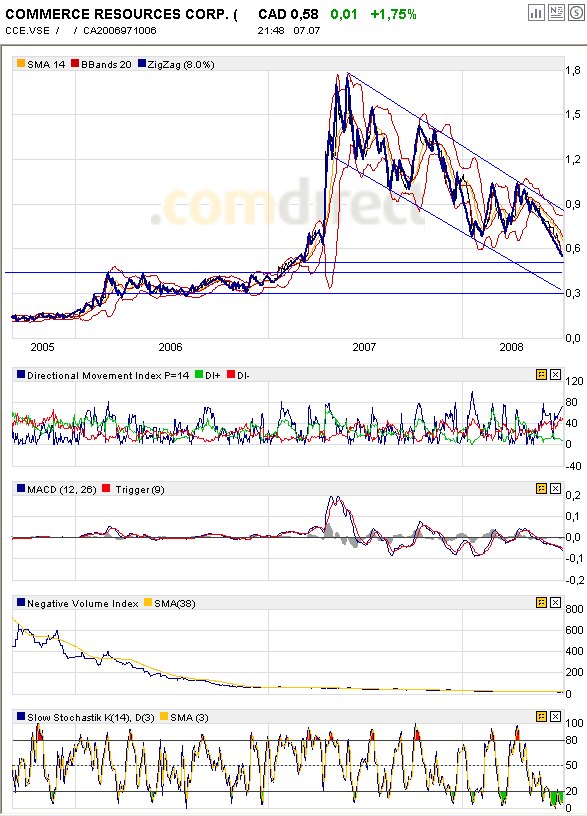
Task: Click the 0,9 price axis value
Action: click(573, 204)
